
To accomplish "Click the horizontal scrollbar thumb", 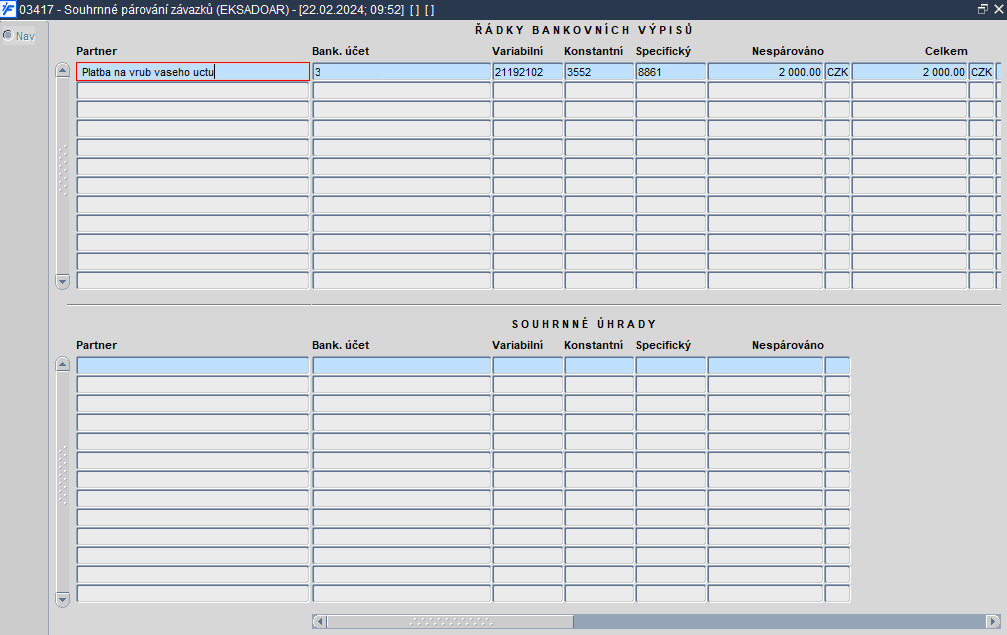I will pos(450,622).
